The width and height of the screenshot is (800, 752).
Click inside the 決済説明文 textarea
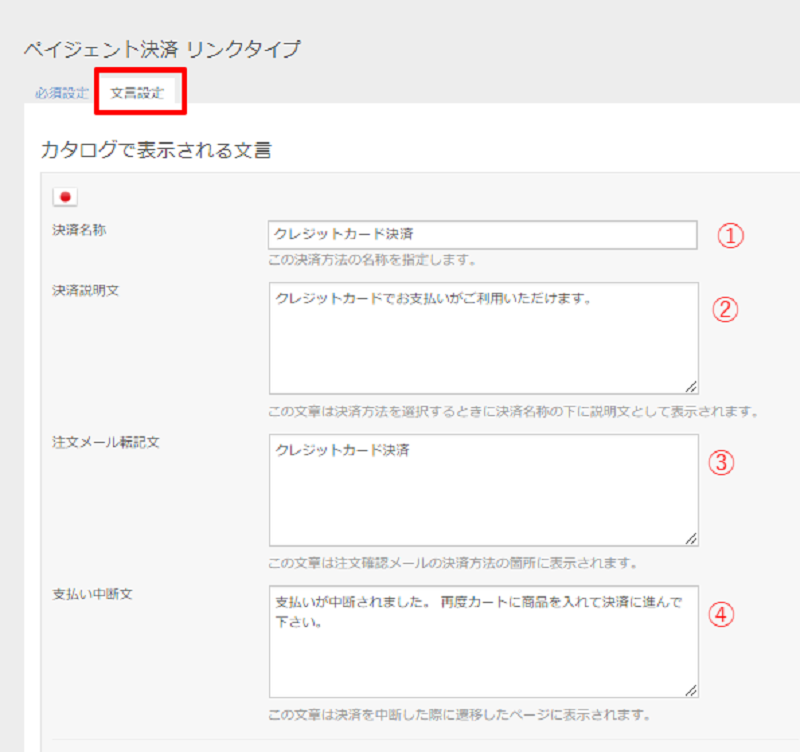click(x=482, y=338)
